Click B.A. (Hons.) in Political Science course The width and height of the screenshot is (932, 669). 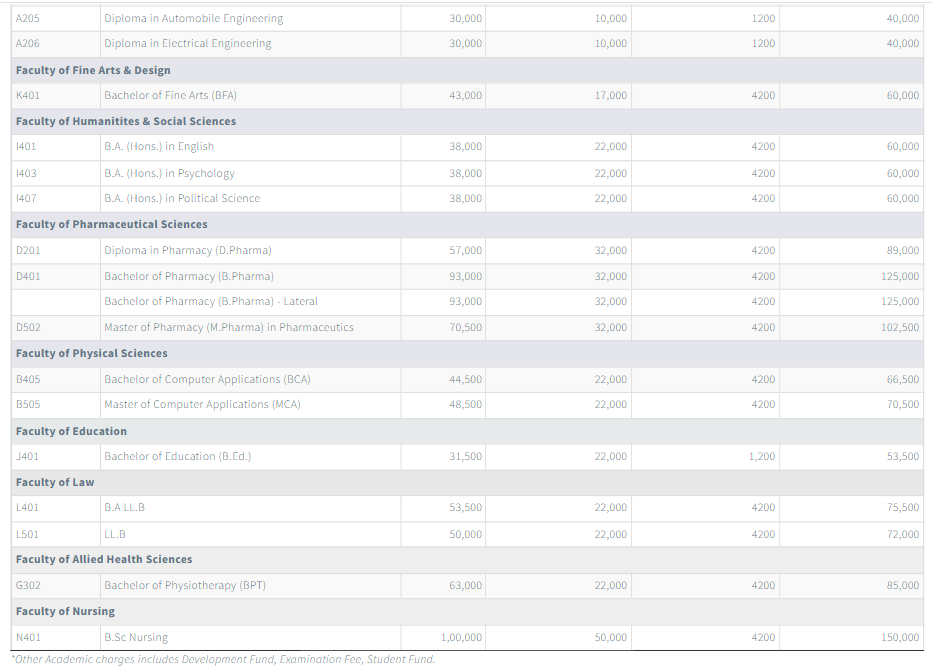click(182, 198)
